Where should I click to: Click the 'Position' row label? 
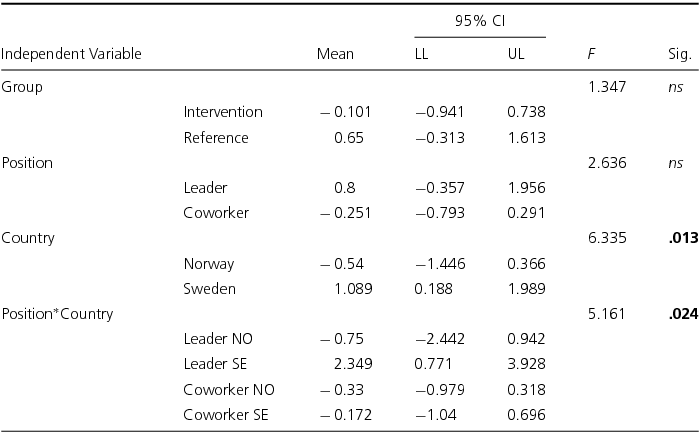27,162
